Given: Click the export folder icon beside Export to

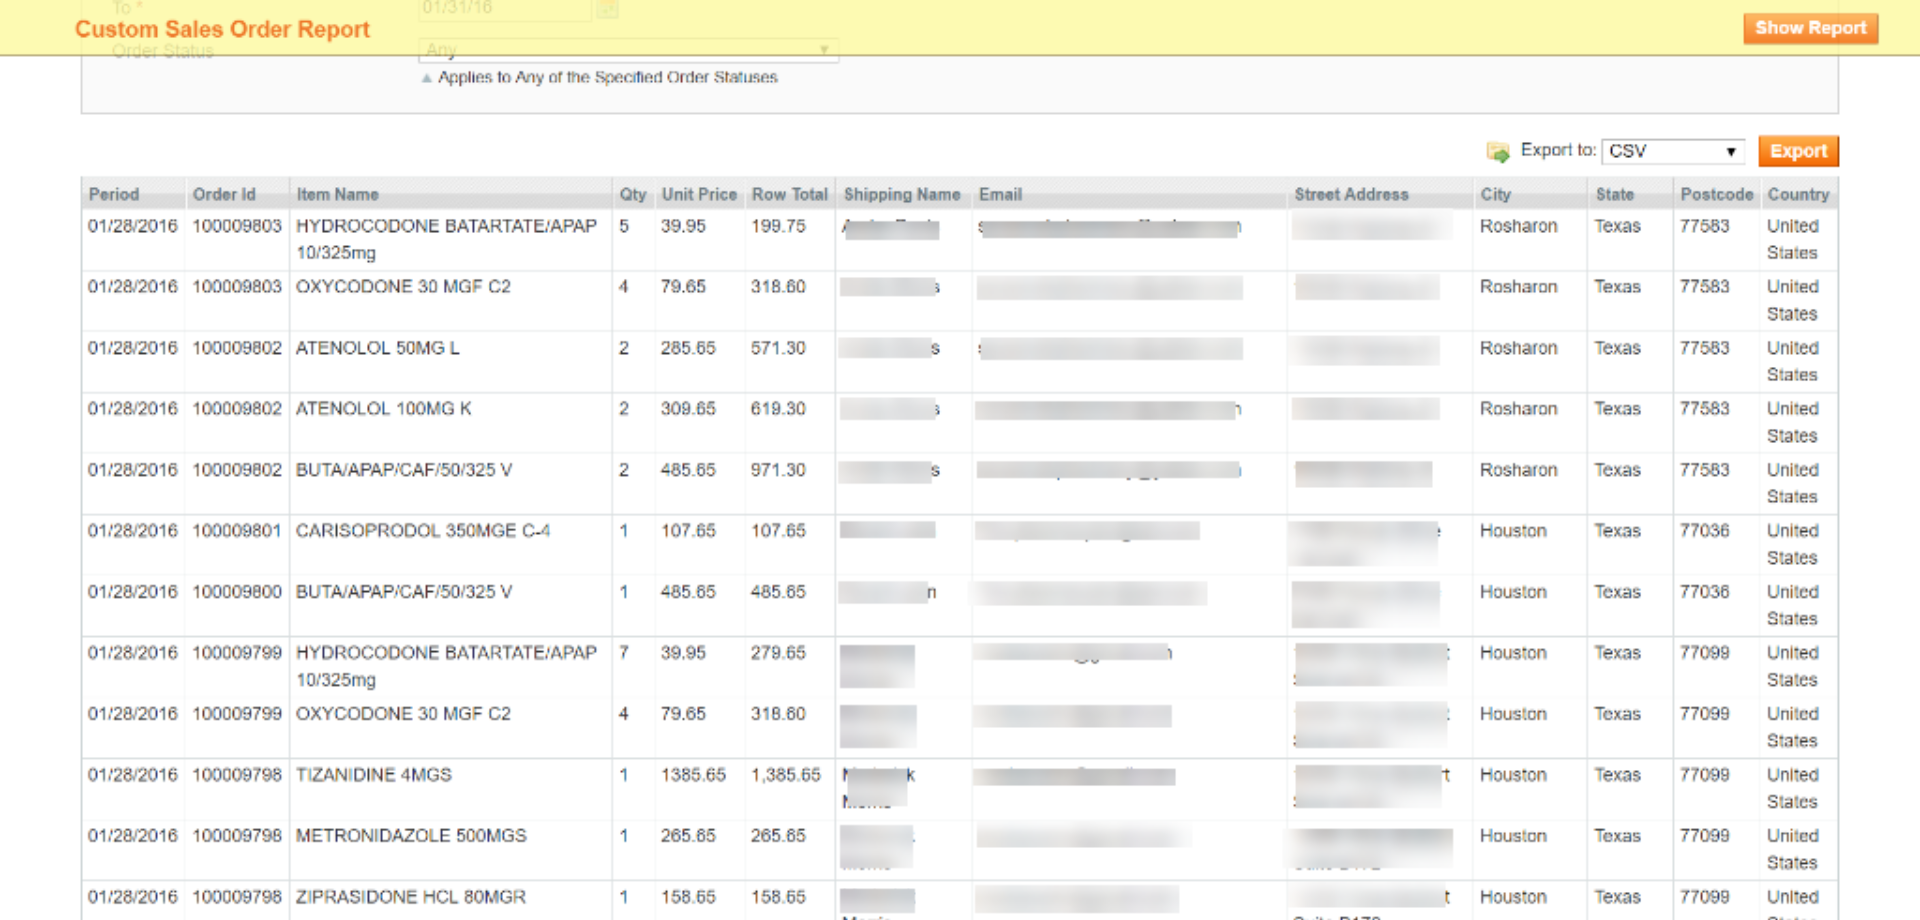Looking at the screenshot, I should click(x=1498, y=151).
